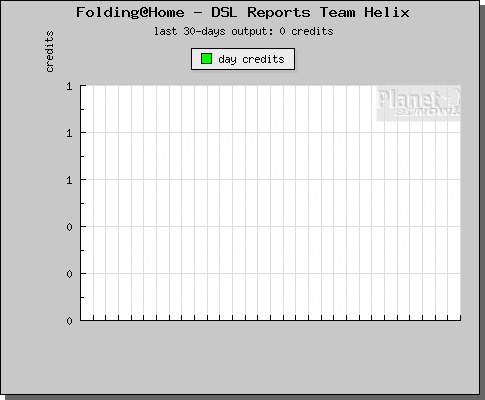485x400 pixels.
Task: Click the chart title Folding@Home text
Action: (x=130, y=13)
